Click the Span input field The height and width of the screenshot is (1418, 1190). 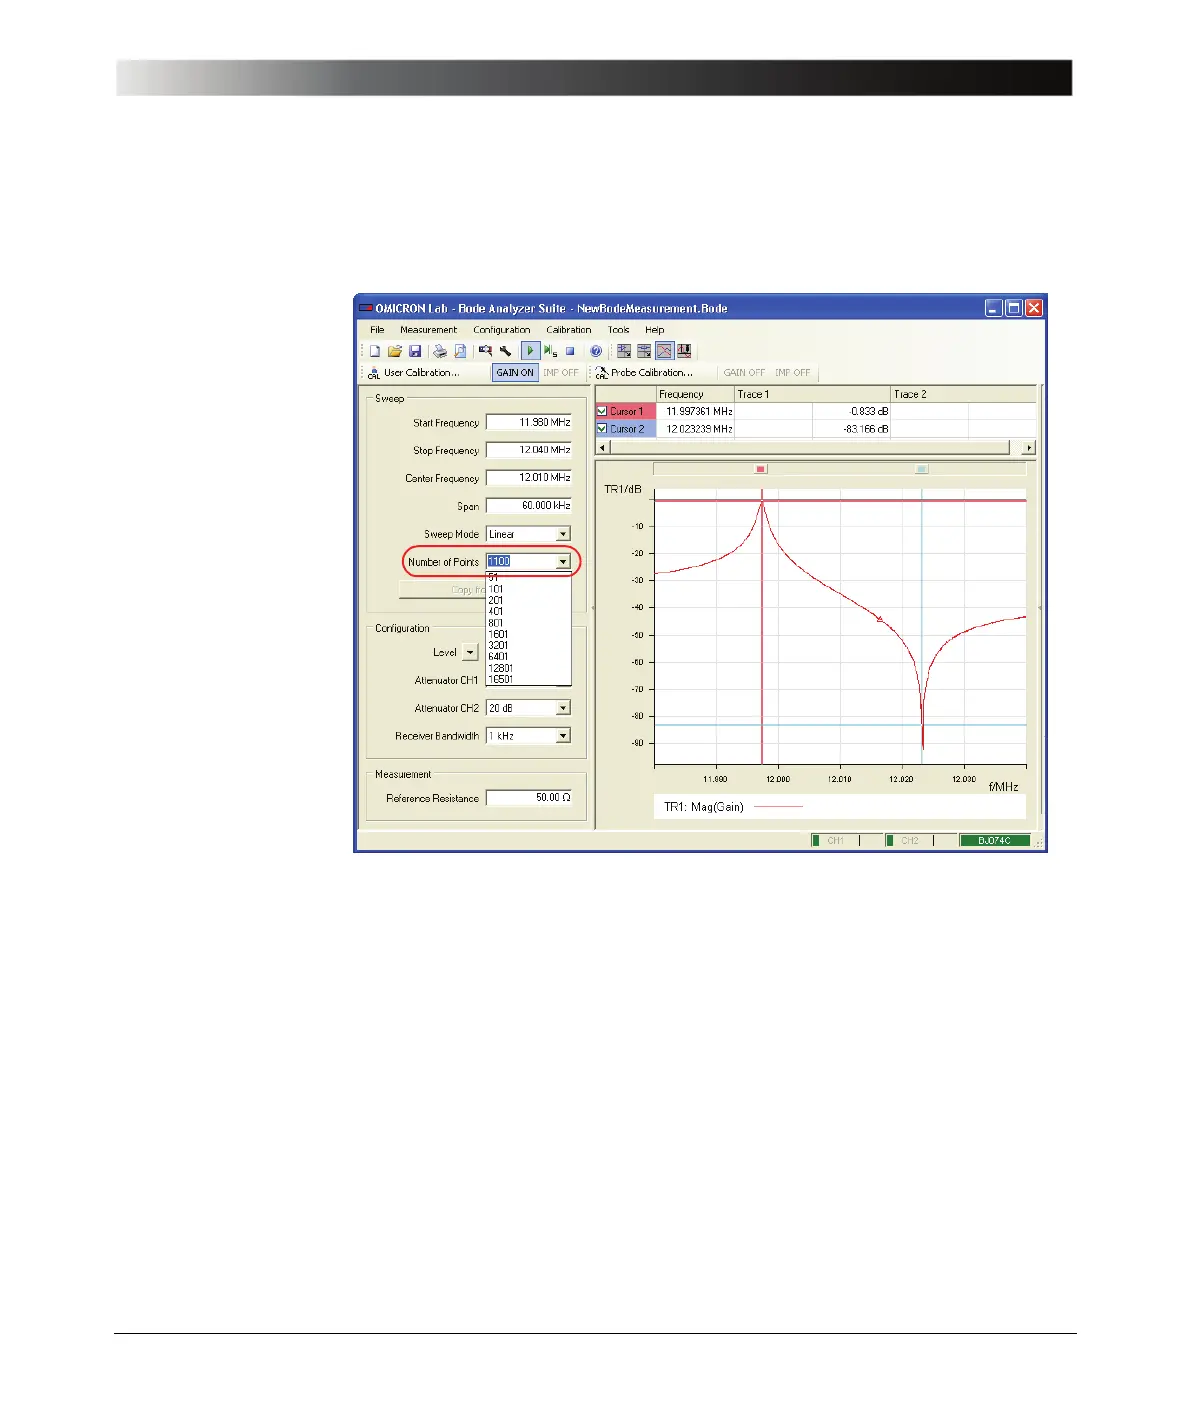point(529,506)
